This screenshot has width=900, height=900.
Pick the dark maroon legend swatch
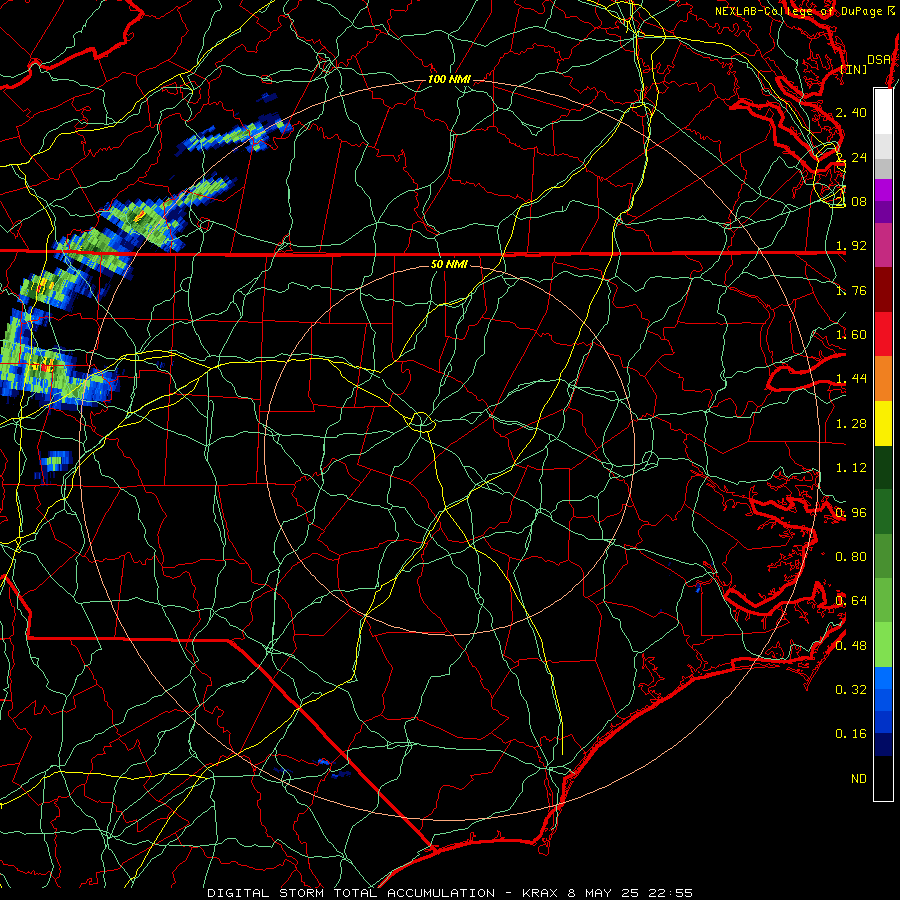(x=883, y=290)
